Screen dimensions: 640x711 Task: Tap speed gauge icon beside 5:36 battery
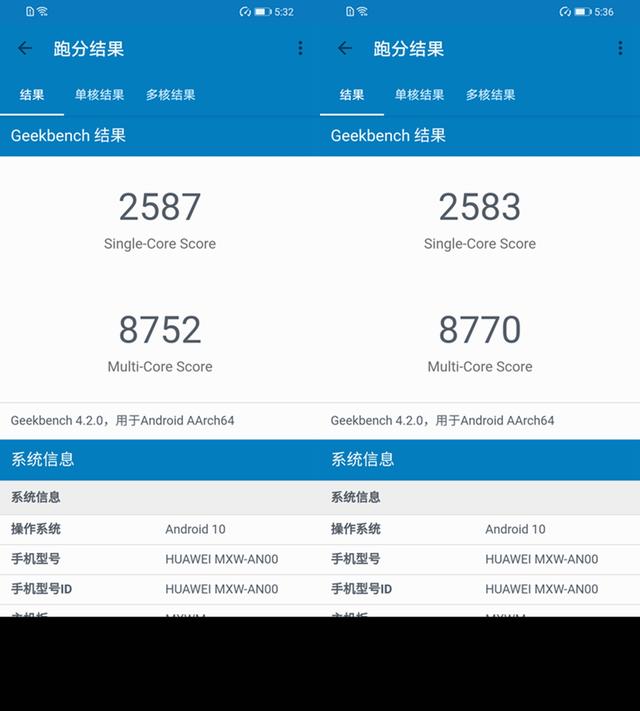(565, 12)
